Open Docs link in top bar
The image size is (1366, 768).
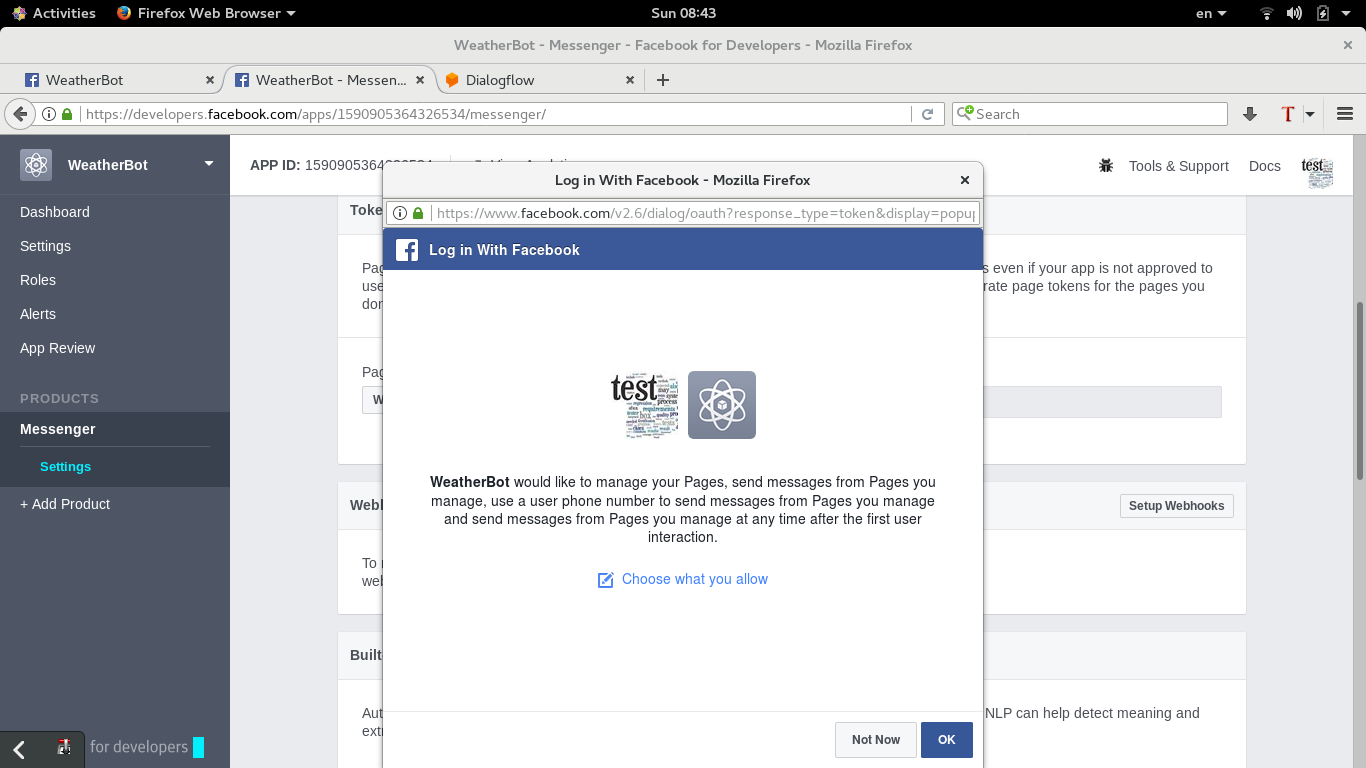(1265, 166)
